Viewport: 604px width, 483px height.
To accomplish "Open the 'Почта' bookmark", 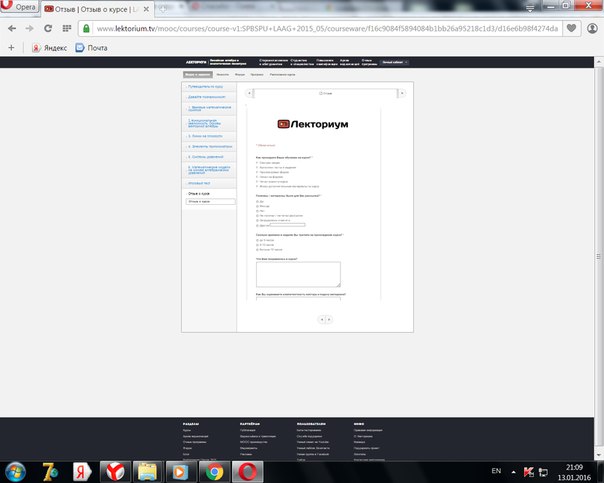I will (92, 48).
